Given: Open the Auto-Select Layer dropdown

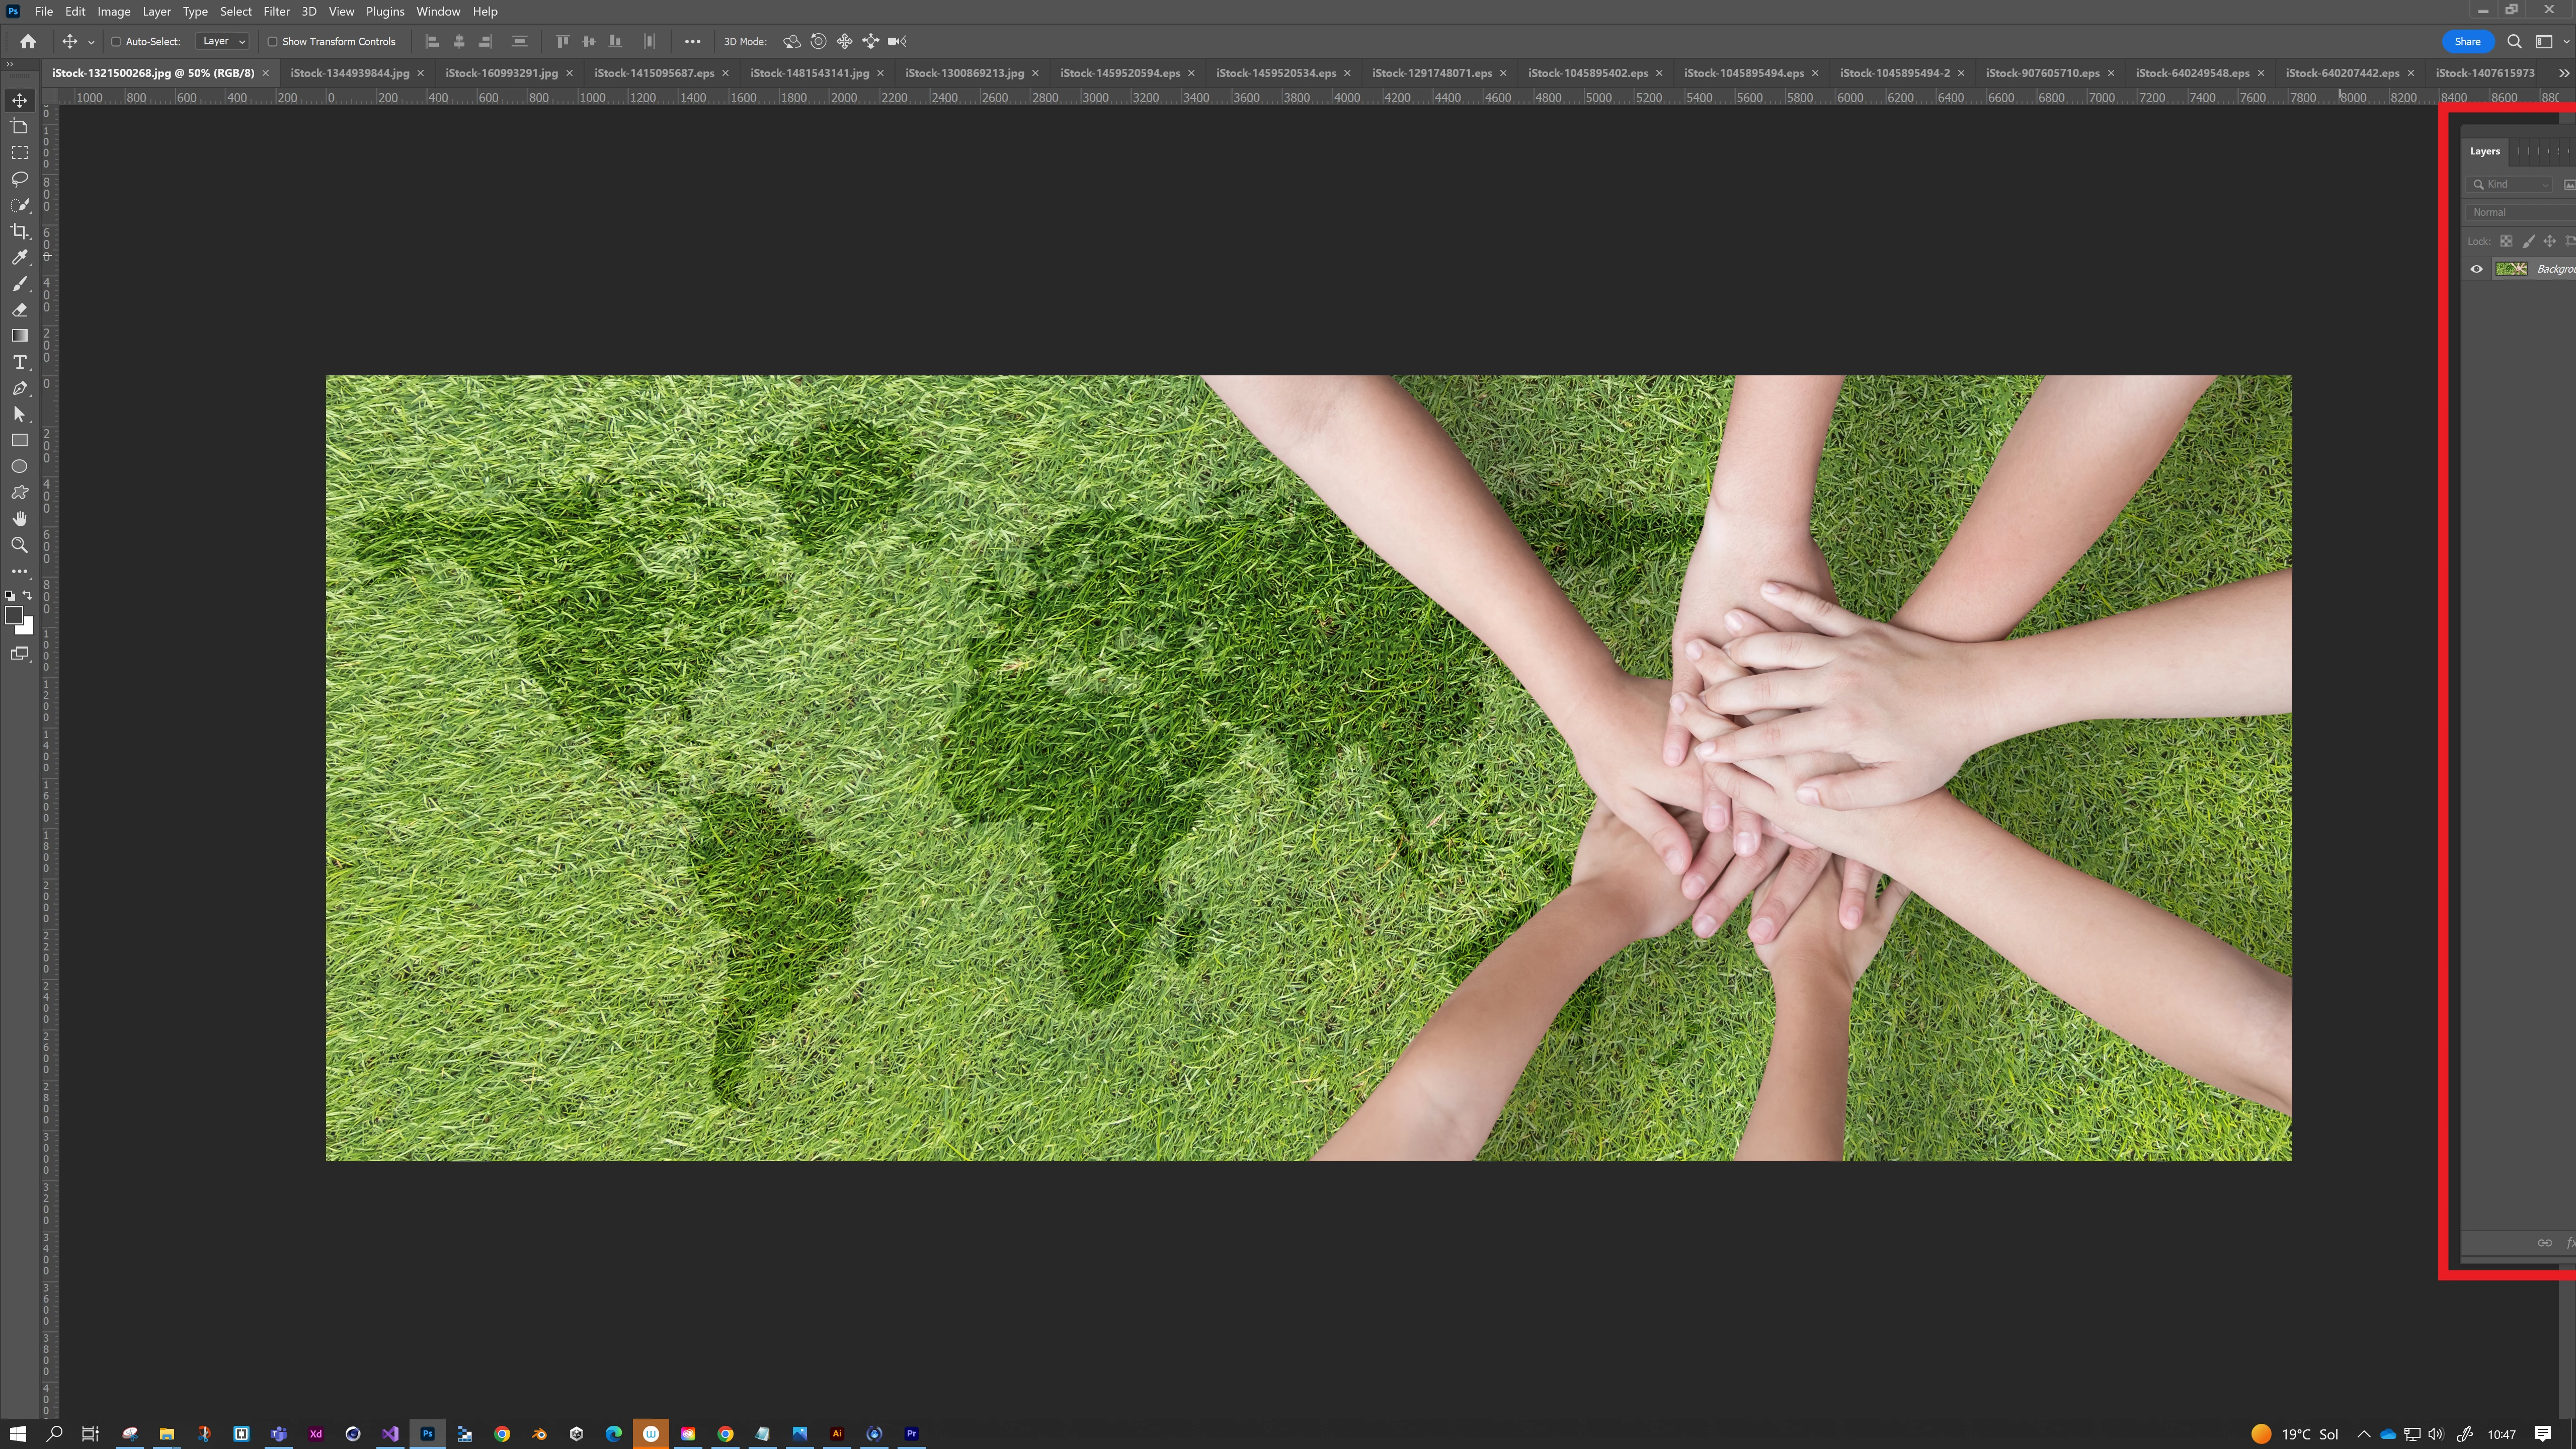Looking at the screenshot, I should [x=222, y=42].
